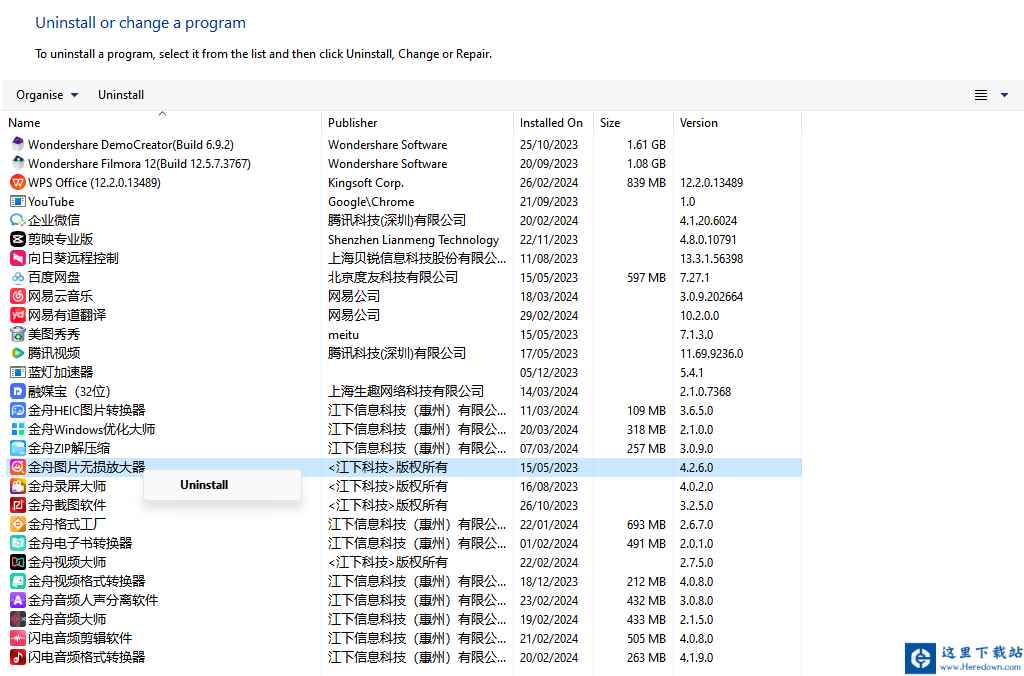Click the 金舟音频大师 icon
Screen dimensions: 1024x676
(x=18, y=619)
